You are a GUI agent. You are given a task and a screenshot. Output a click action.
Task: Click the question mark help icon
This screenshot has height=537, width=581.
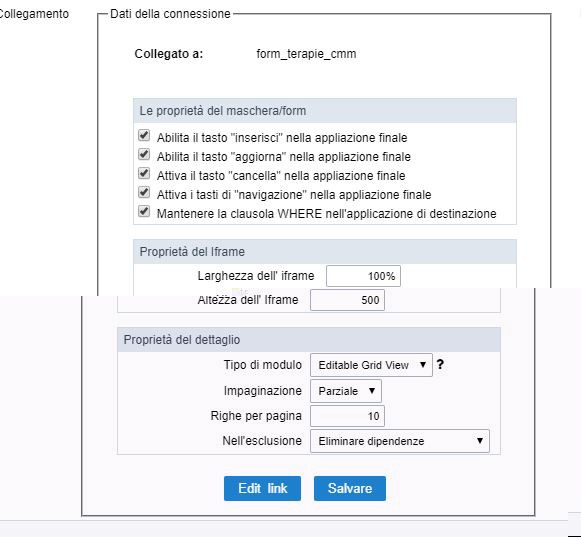pyautogui.click(x=440, y=364)
